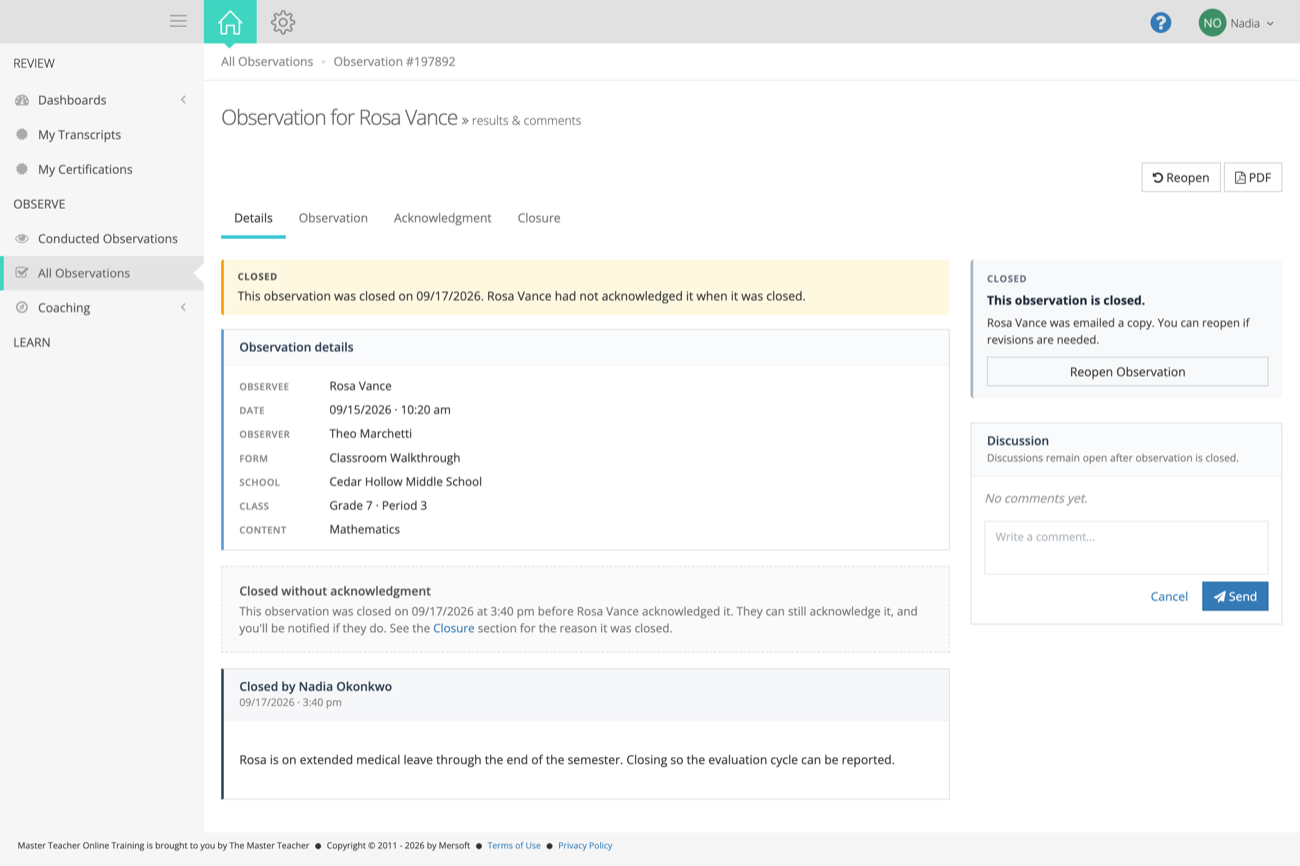Click the Write a comment field
This screenshot has width=1300, height=866.
[x=1126, y=547]
